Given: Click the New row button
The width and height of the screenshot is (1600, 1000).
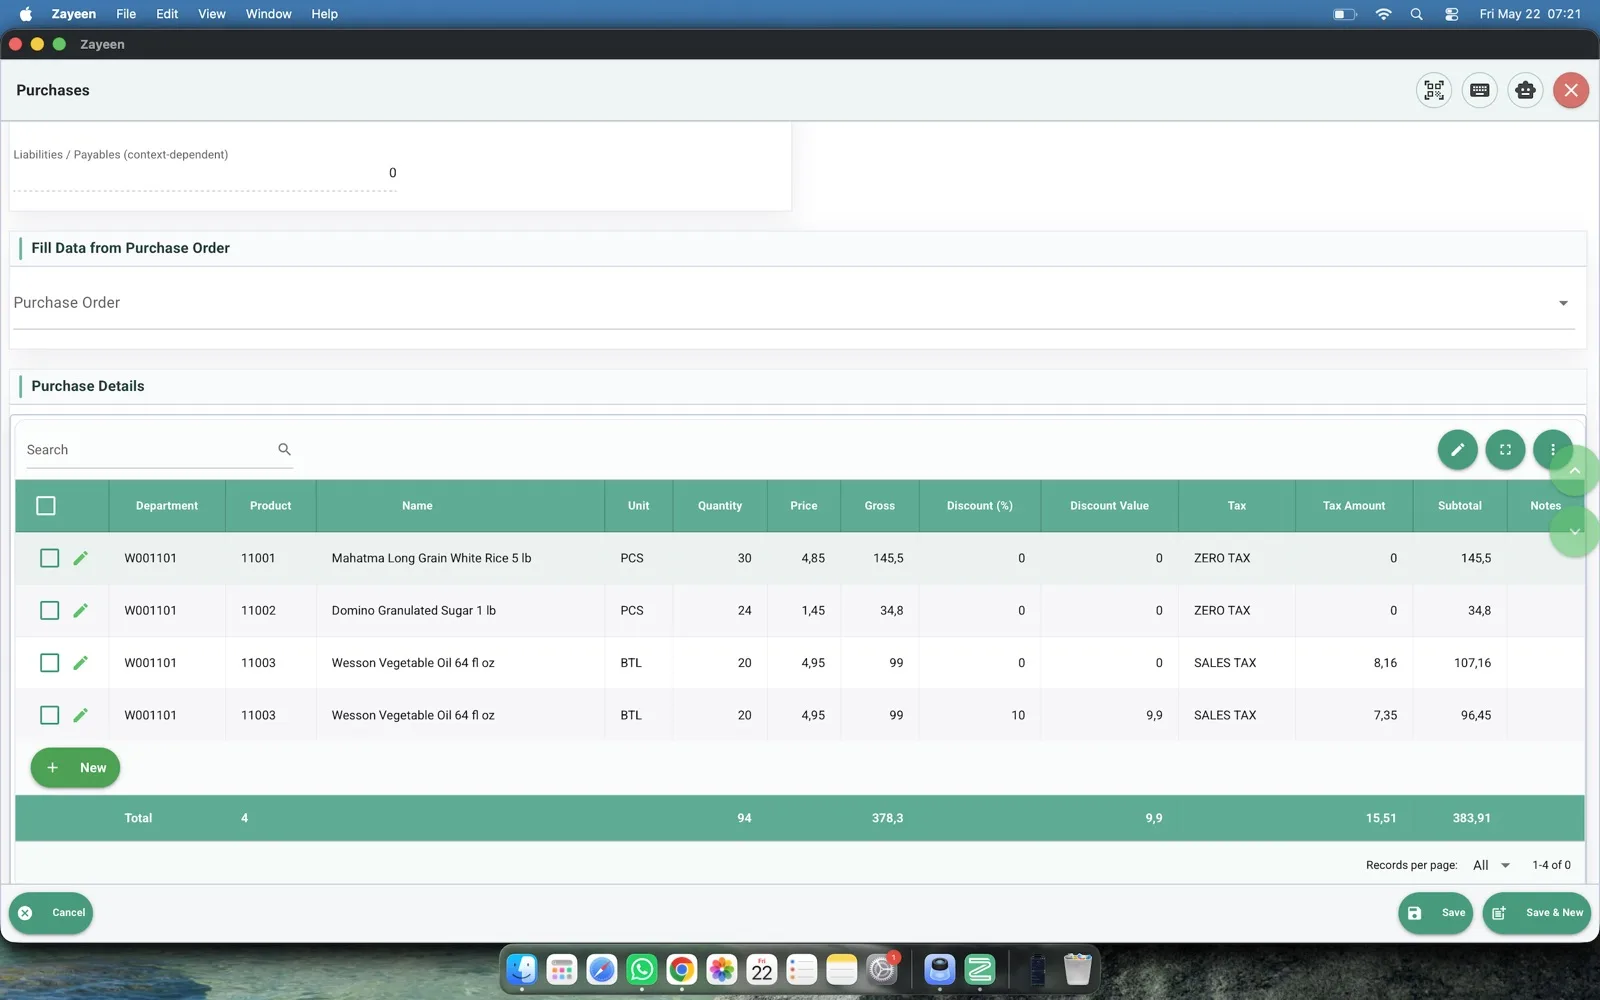Looking at the screenshot, I should point(75,768).
